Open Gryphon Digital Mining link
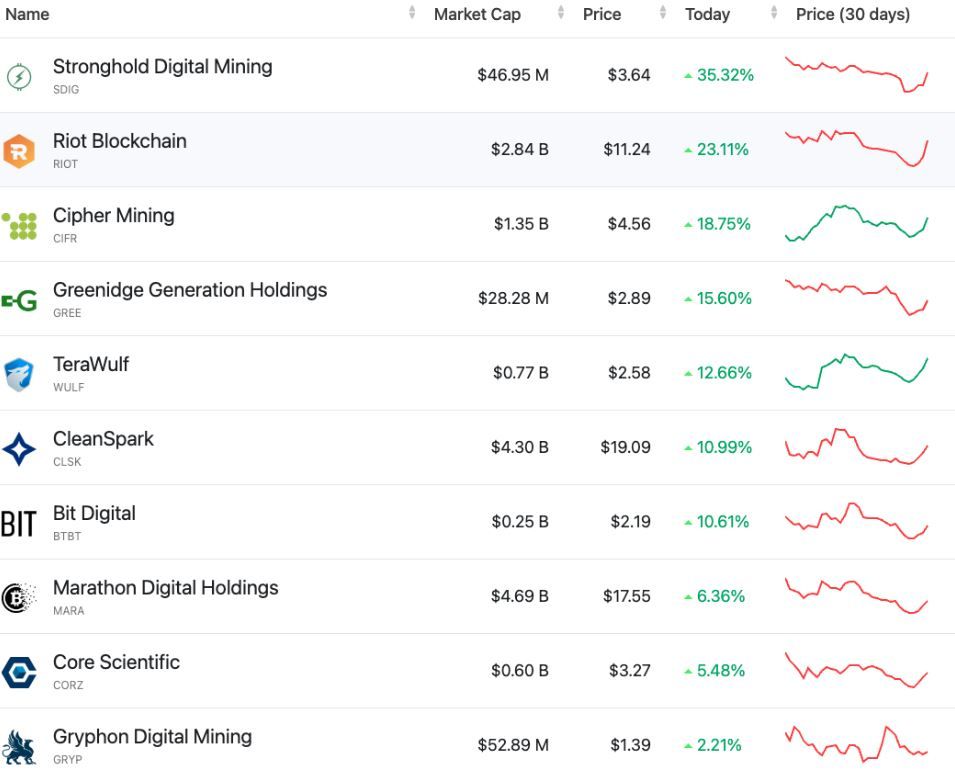This screenshot has height=778, width=955. 152,737
